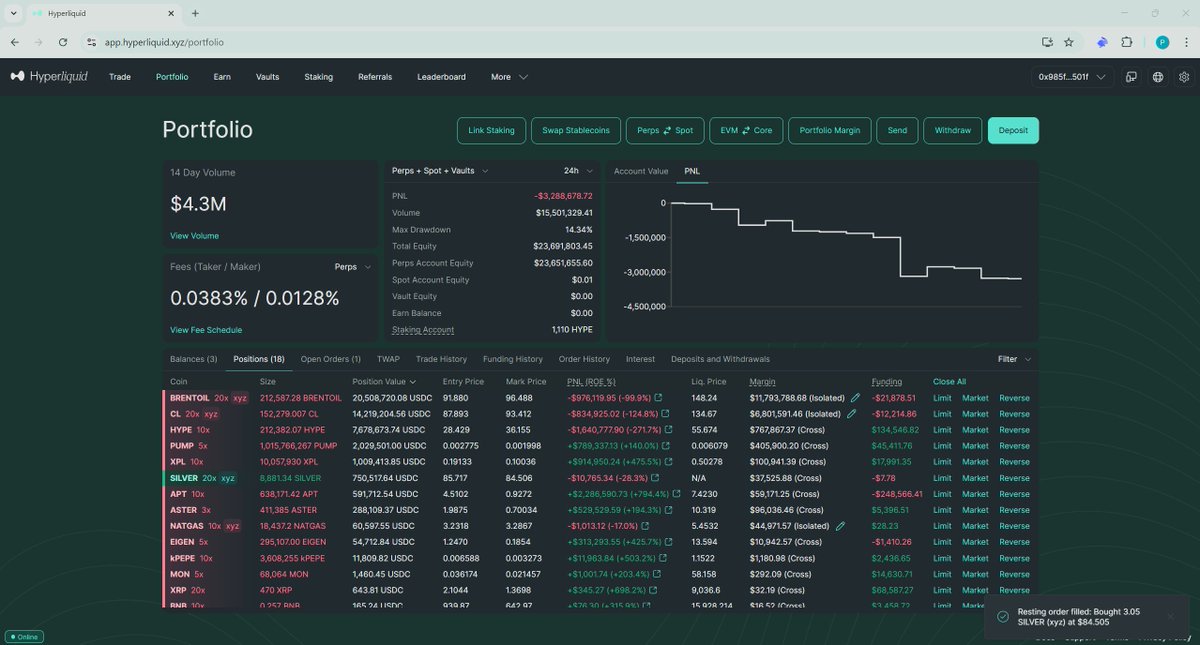Open the browser tab search chevron
This screenshot has height=645, width=1200.
tap(14, 13)
